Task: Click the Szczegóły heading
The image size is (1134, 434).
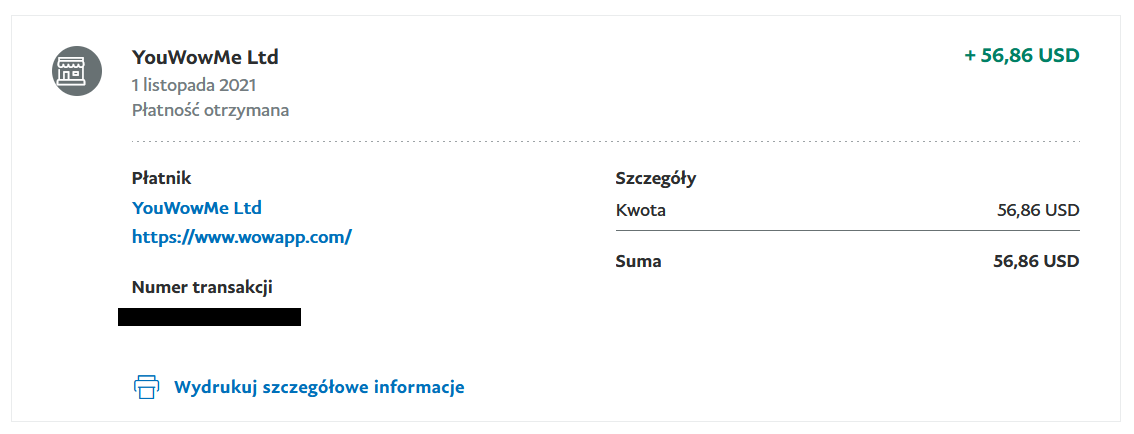Action: (x=656, y=179)
